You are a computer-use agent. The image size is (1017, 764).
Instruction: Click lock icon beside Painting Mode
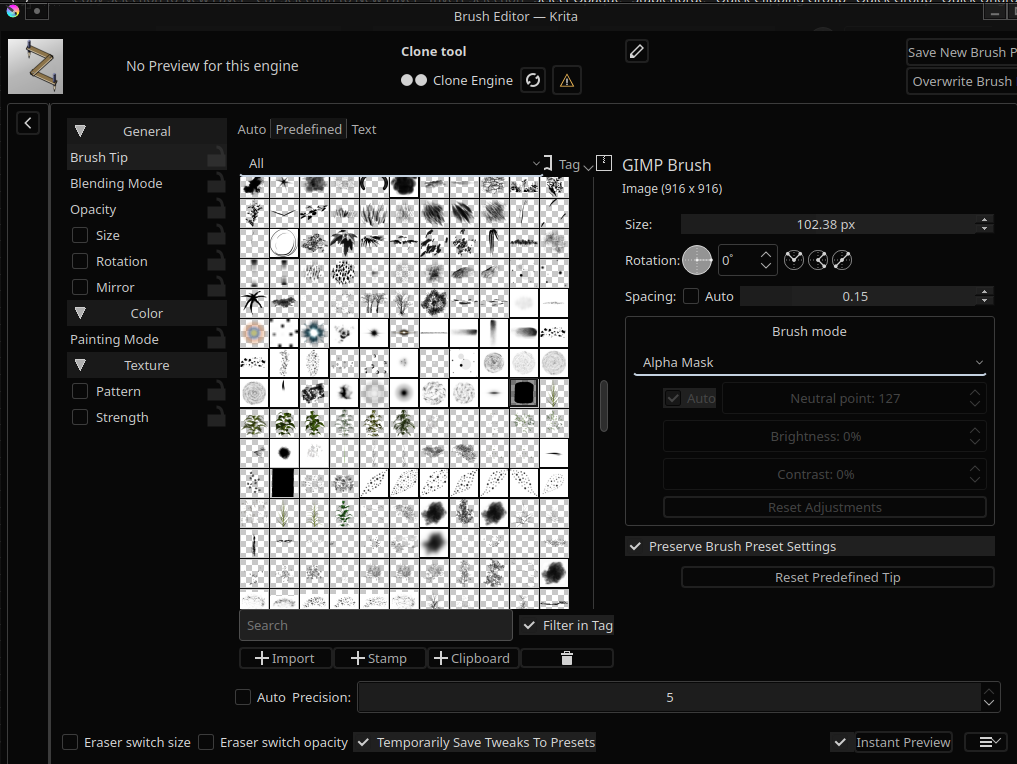click(217, 339)
